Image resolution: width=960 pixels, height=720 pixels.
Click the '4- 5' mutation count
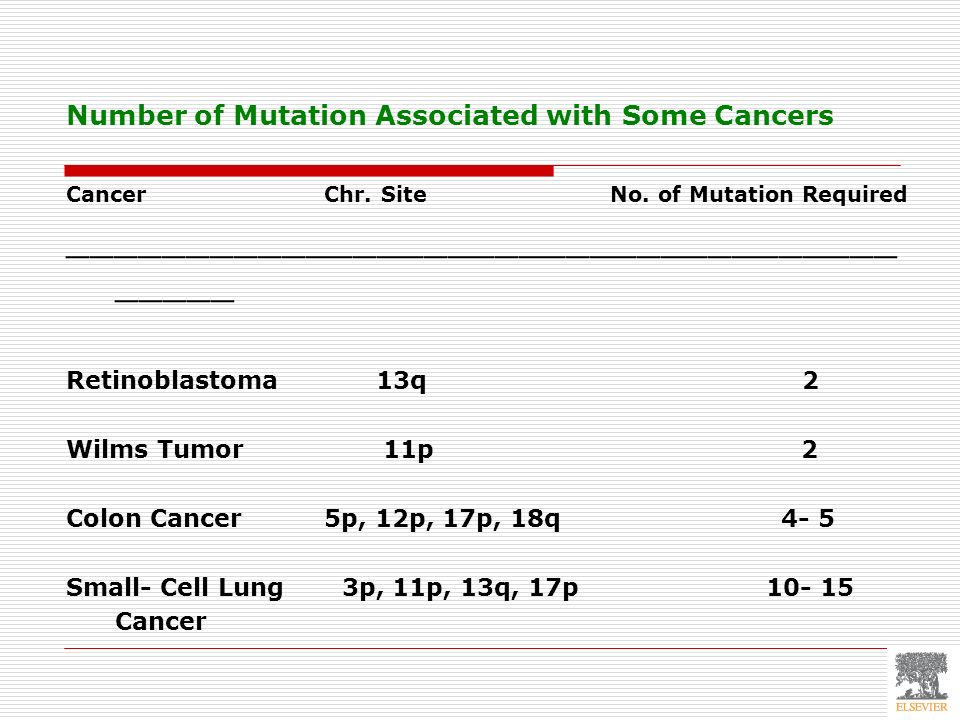click(808, 519)
